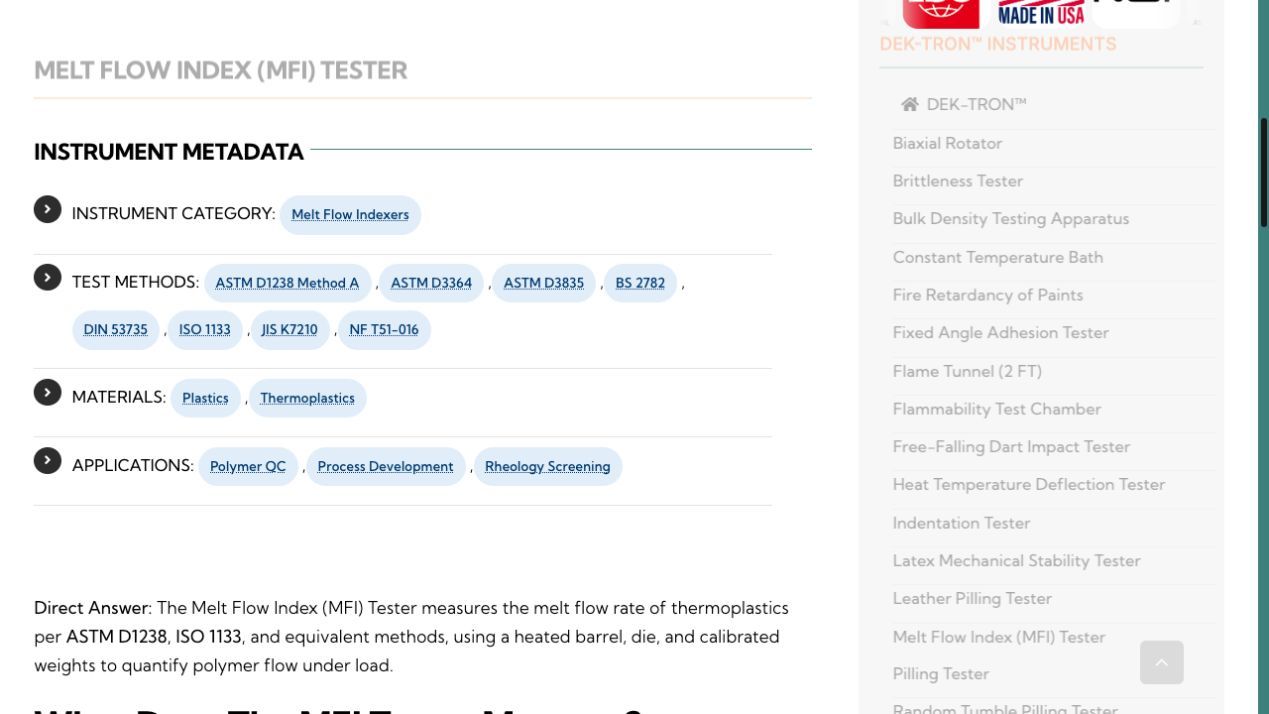The image size is (1269, 714).
Task: Open Fire Retardancy of Paints link
Action: [988, 295]
